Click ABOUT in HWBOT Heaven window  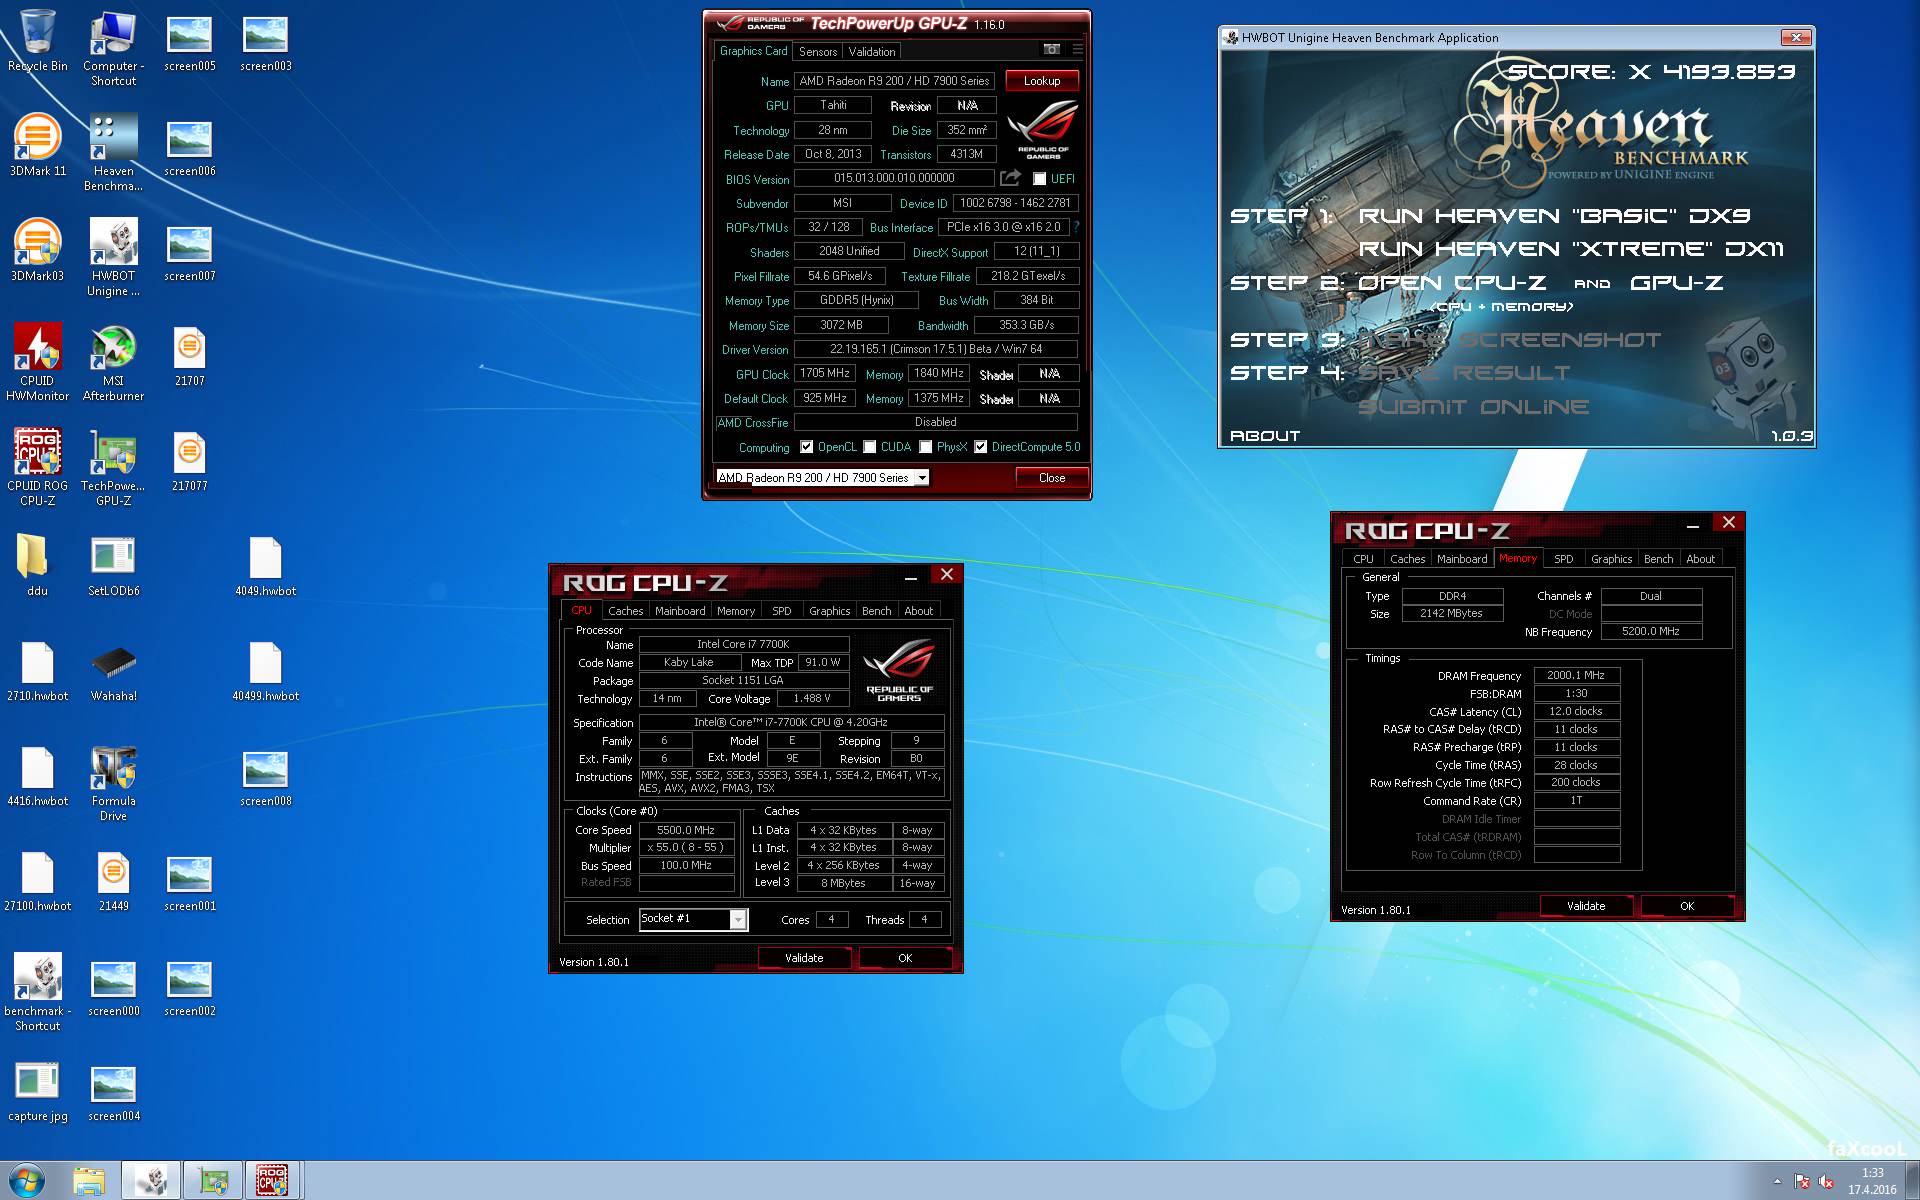coord(1265,436)
